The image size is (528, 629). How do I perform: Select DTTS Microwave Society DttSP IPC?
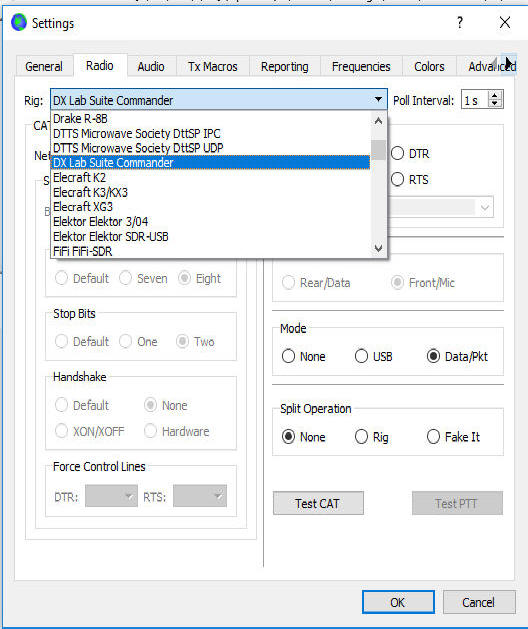211,133
